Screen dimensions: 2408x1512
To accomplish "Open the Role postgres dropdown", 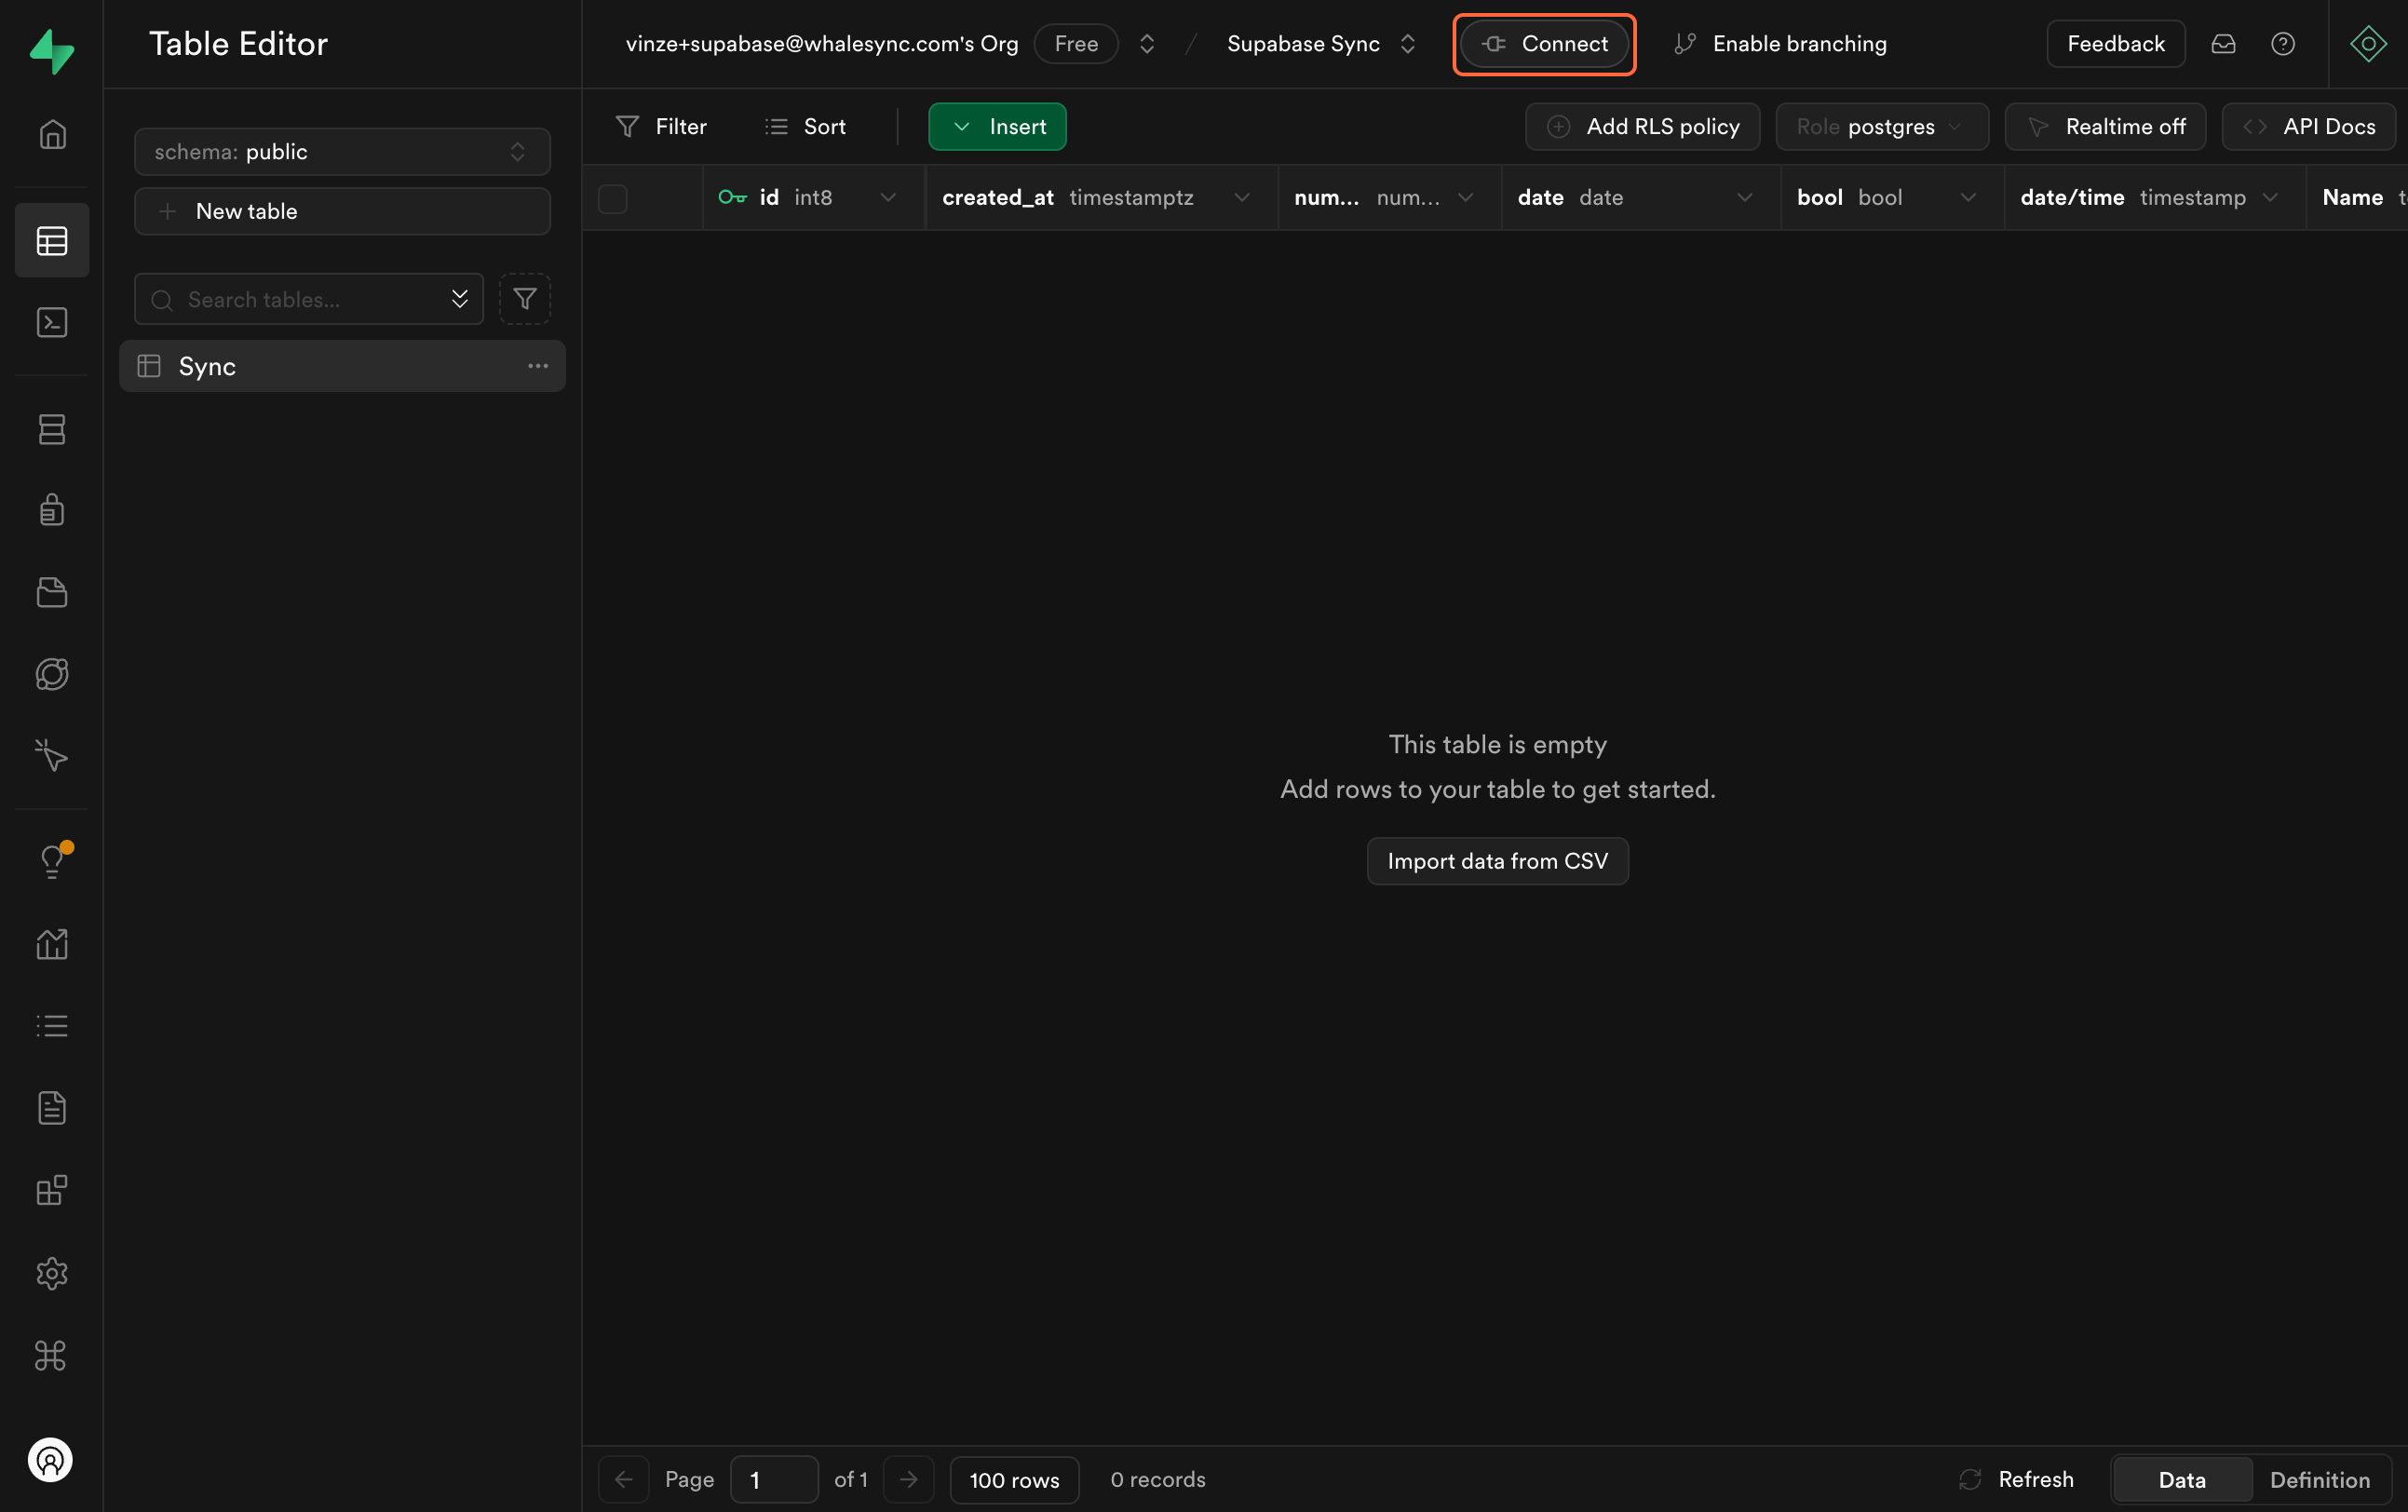I will click(x=1881, y=127).
